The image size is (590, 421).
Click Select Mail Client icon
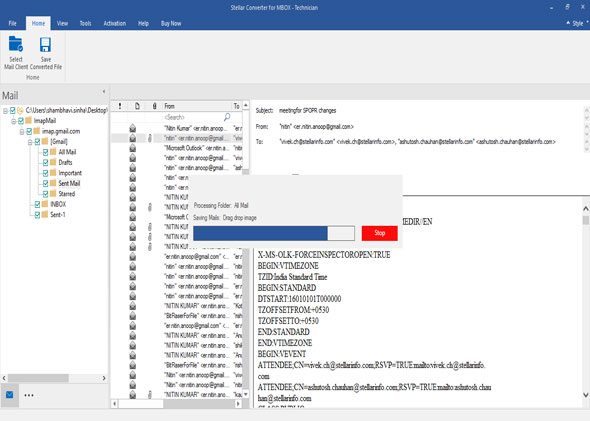click(x=15, y=44)
